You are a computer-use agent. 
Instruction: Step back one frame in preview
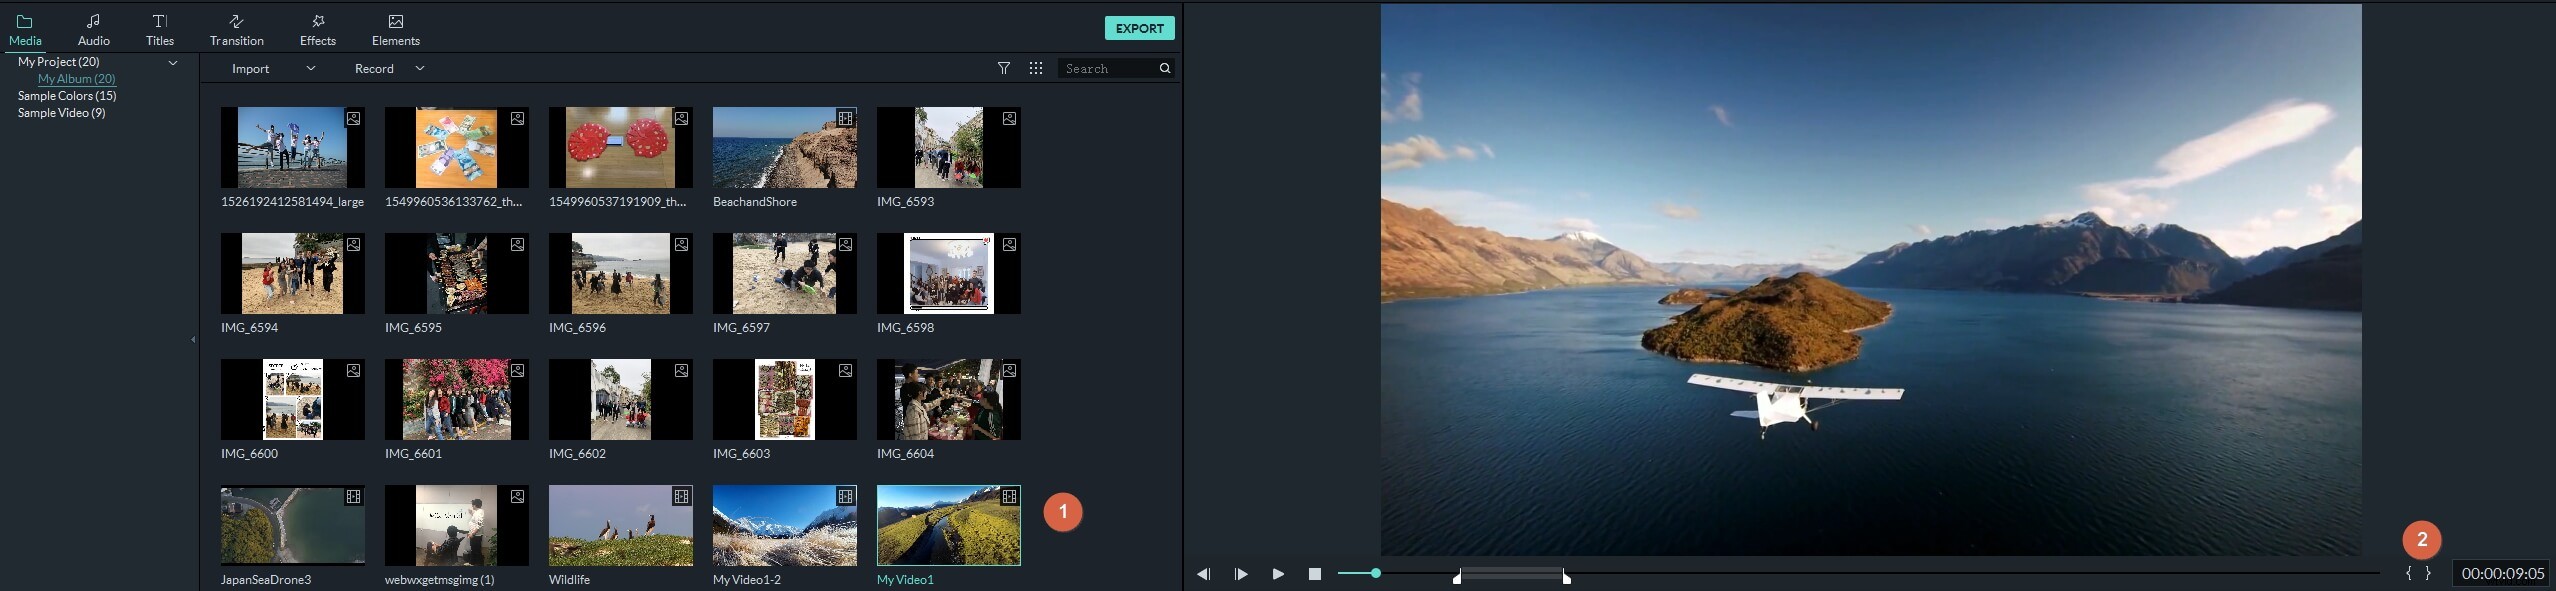1203,574
